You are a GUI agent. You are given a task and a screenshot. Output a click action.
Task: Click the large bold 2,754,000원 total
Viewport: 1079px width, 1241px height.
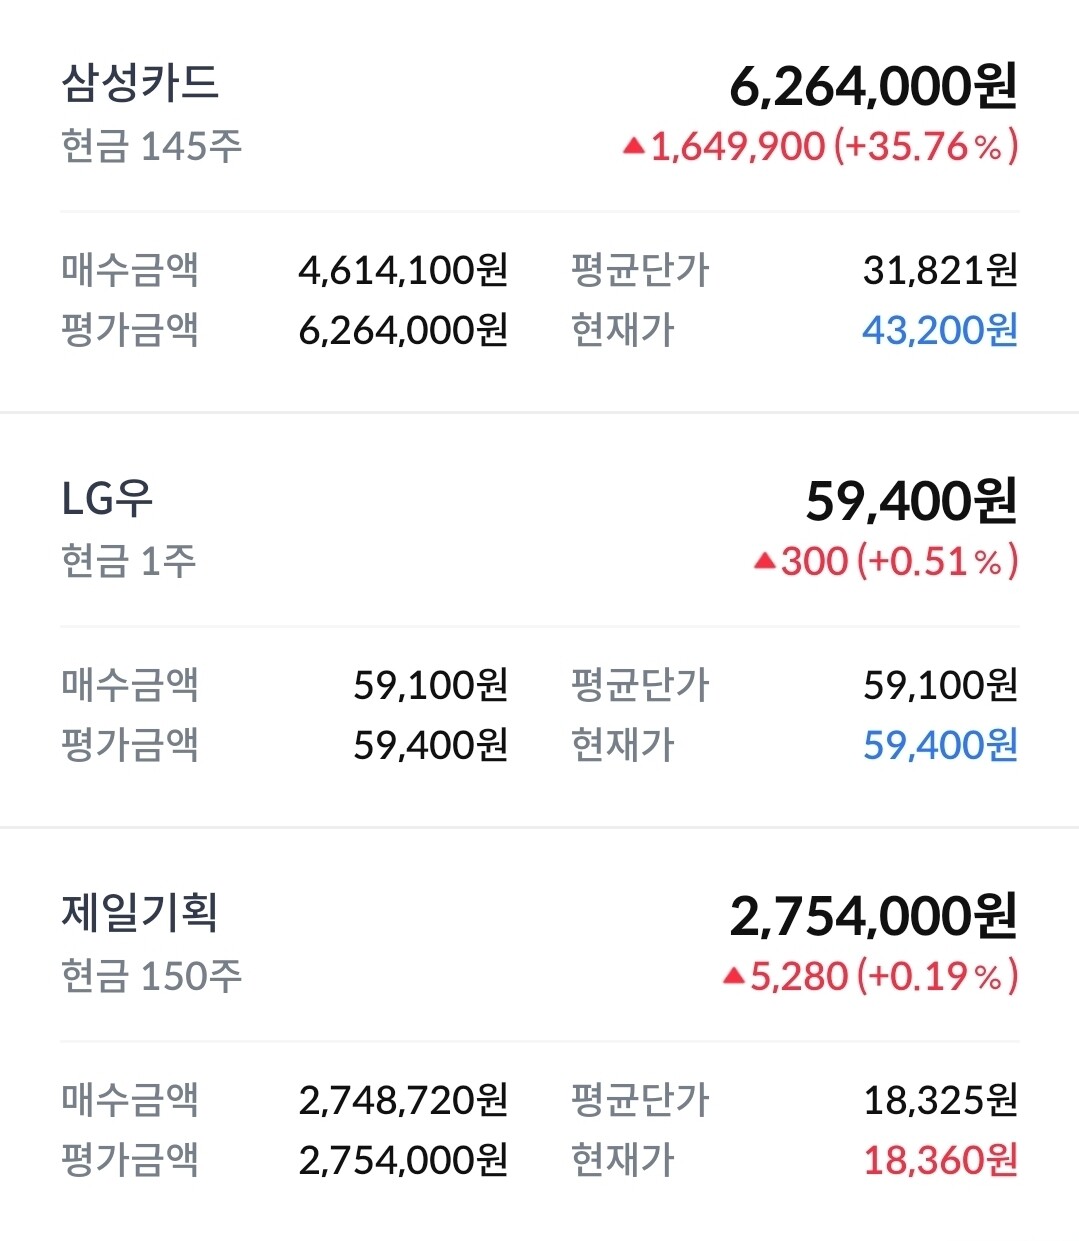click(872, 916)
